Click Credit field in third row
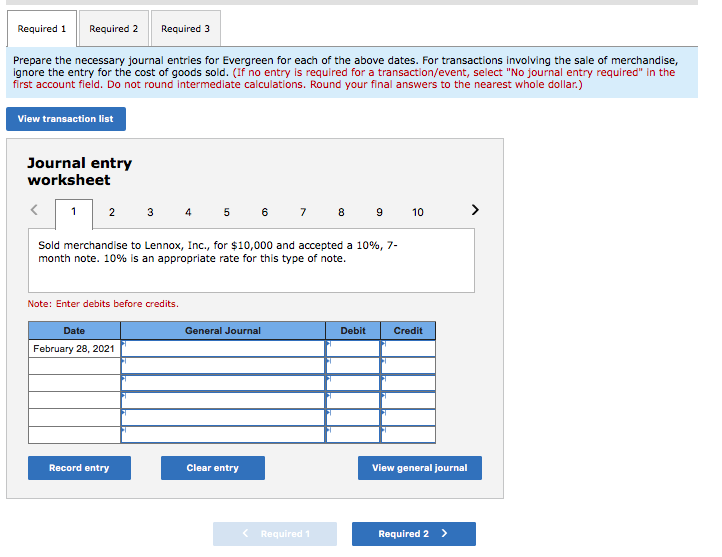 [x=408, y=383]
